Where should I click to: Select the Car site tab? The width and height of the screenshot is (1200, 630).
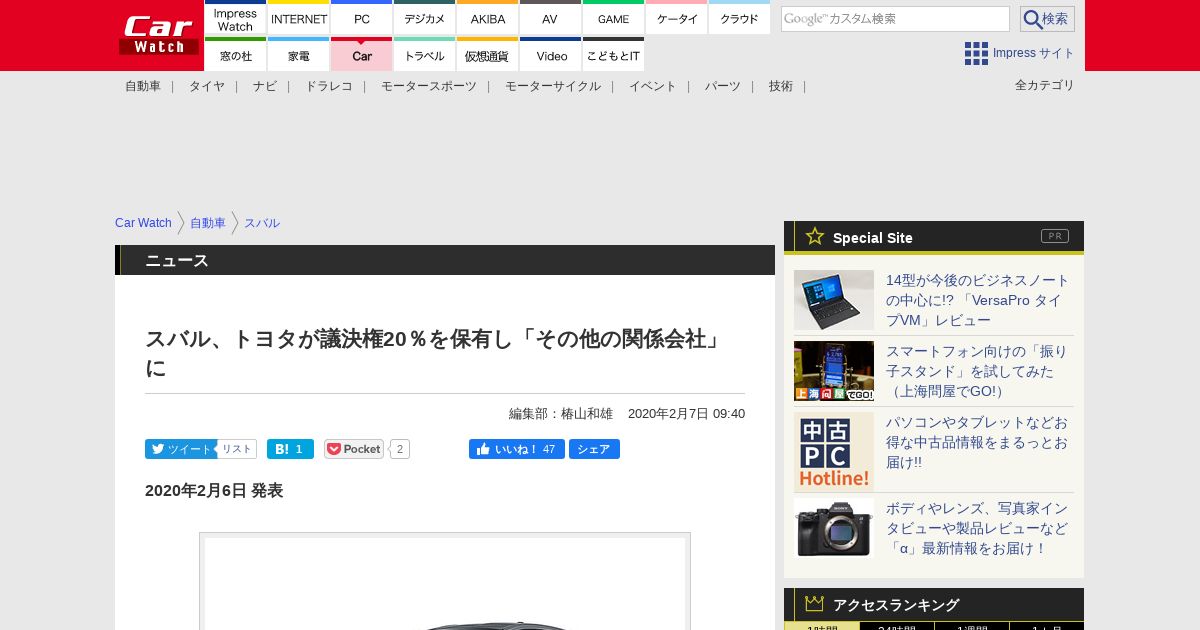362,55
